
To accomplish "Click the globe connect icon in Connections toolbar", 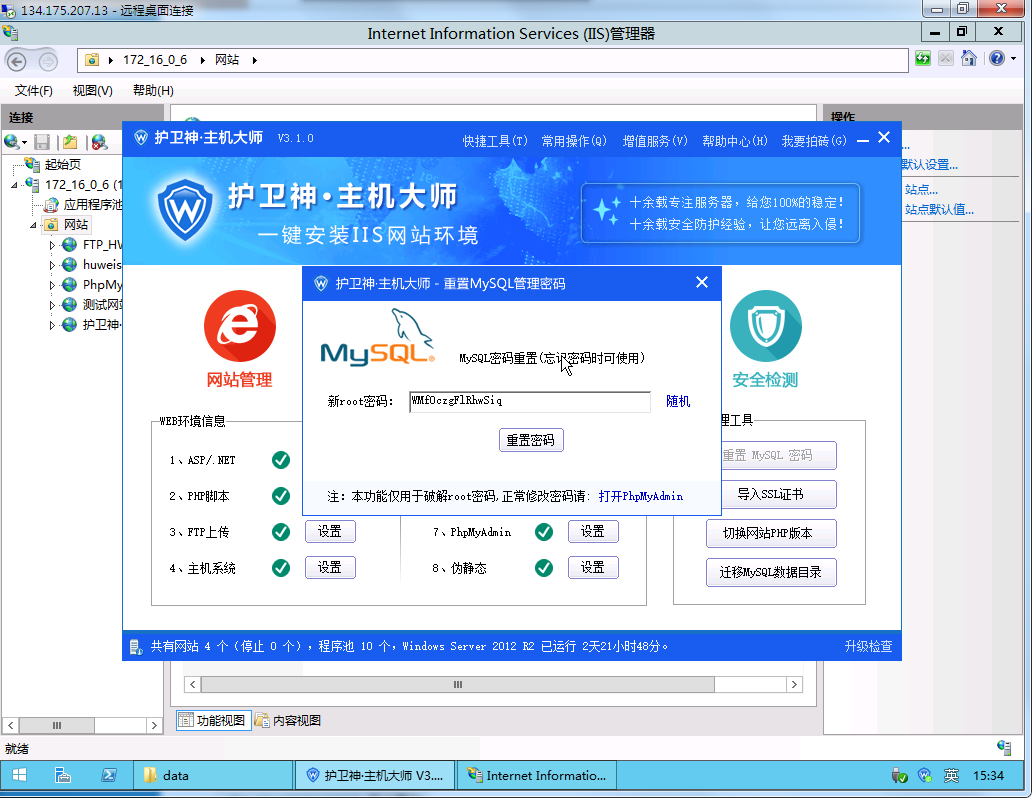I will 11,142.
